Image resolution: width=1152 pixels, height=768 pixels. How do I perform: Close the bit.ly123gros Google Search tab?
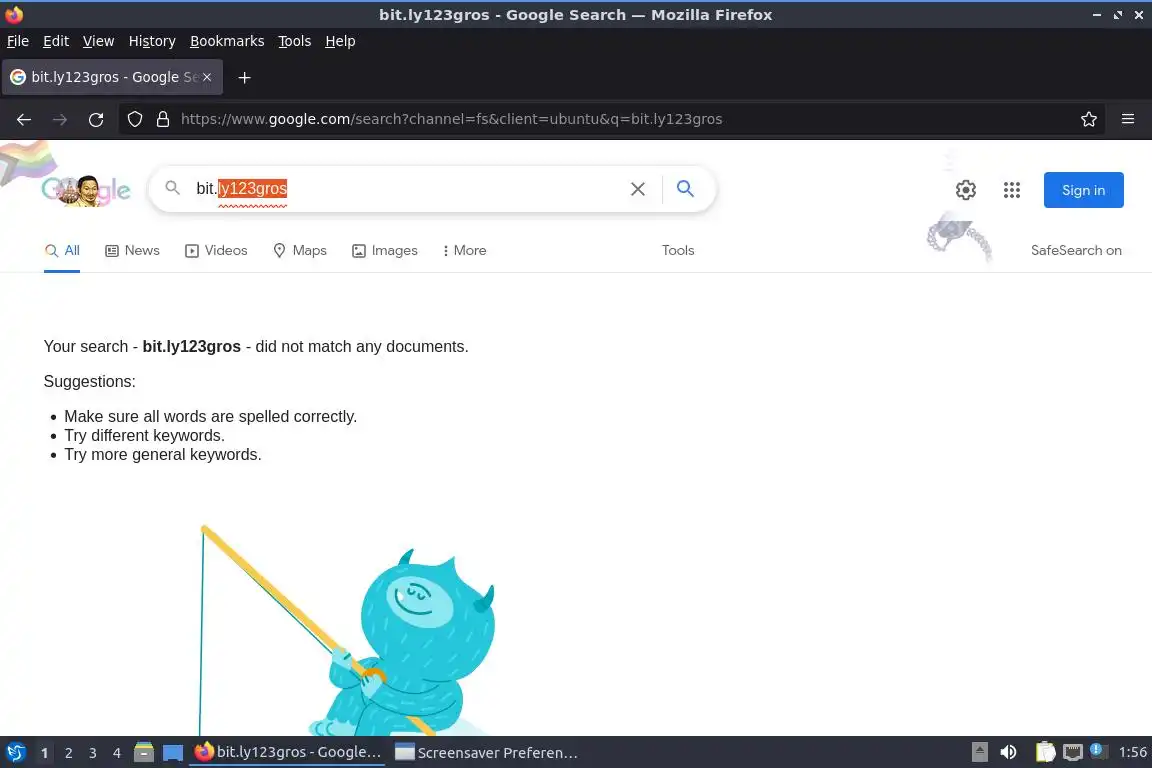tap(207, 77)
